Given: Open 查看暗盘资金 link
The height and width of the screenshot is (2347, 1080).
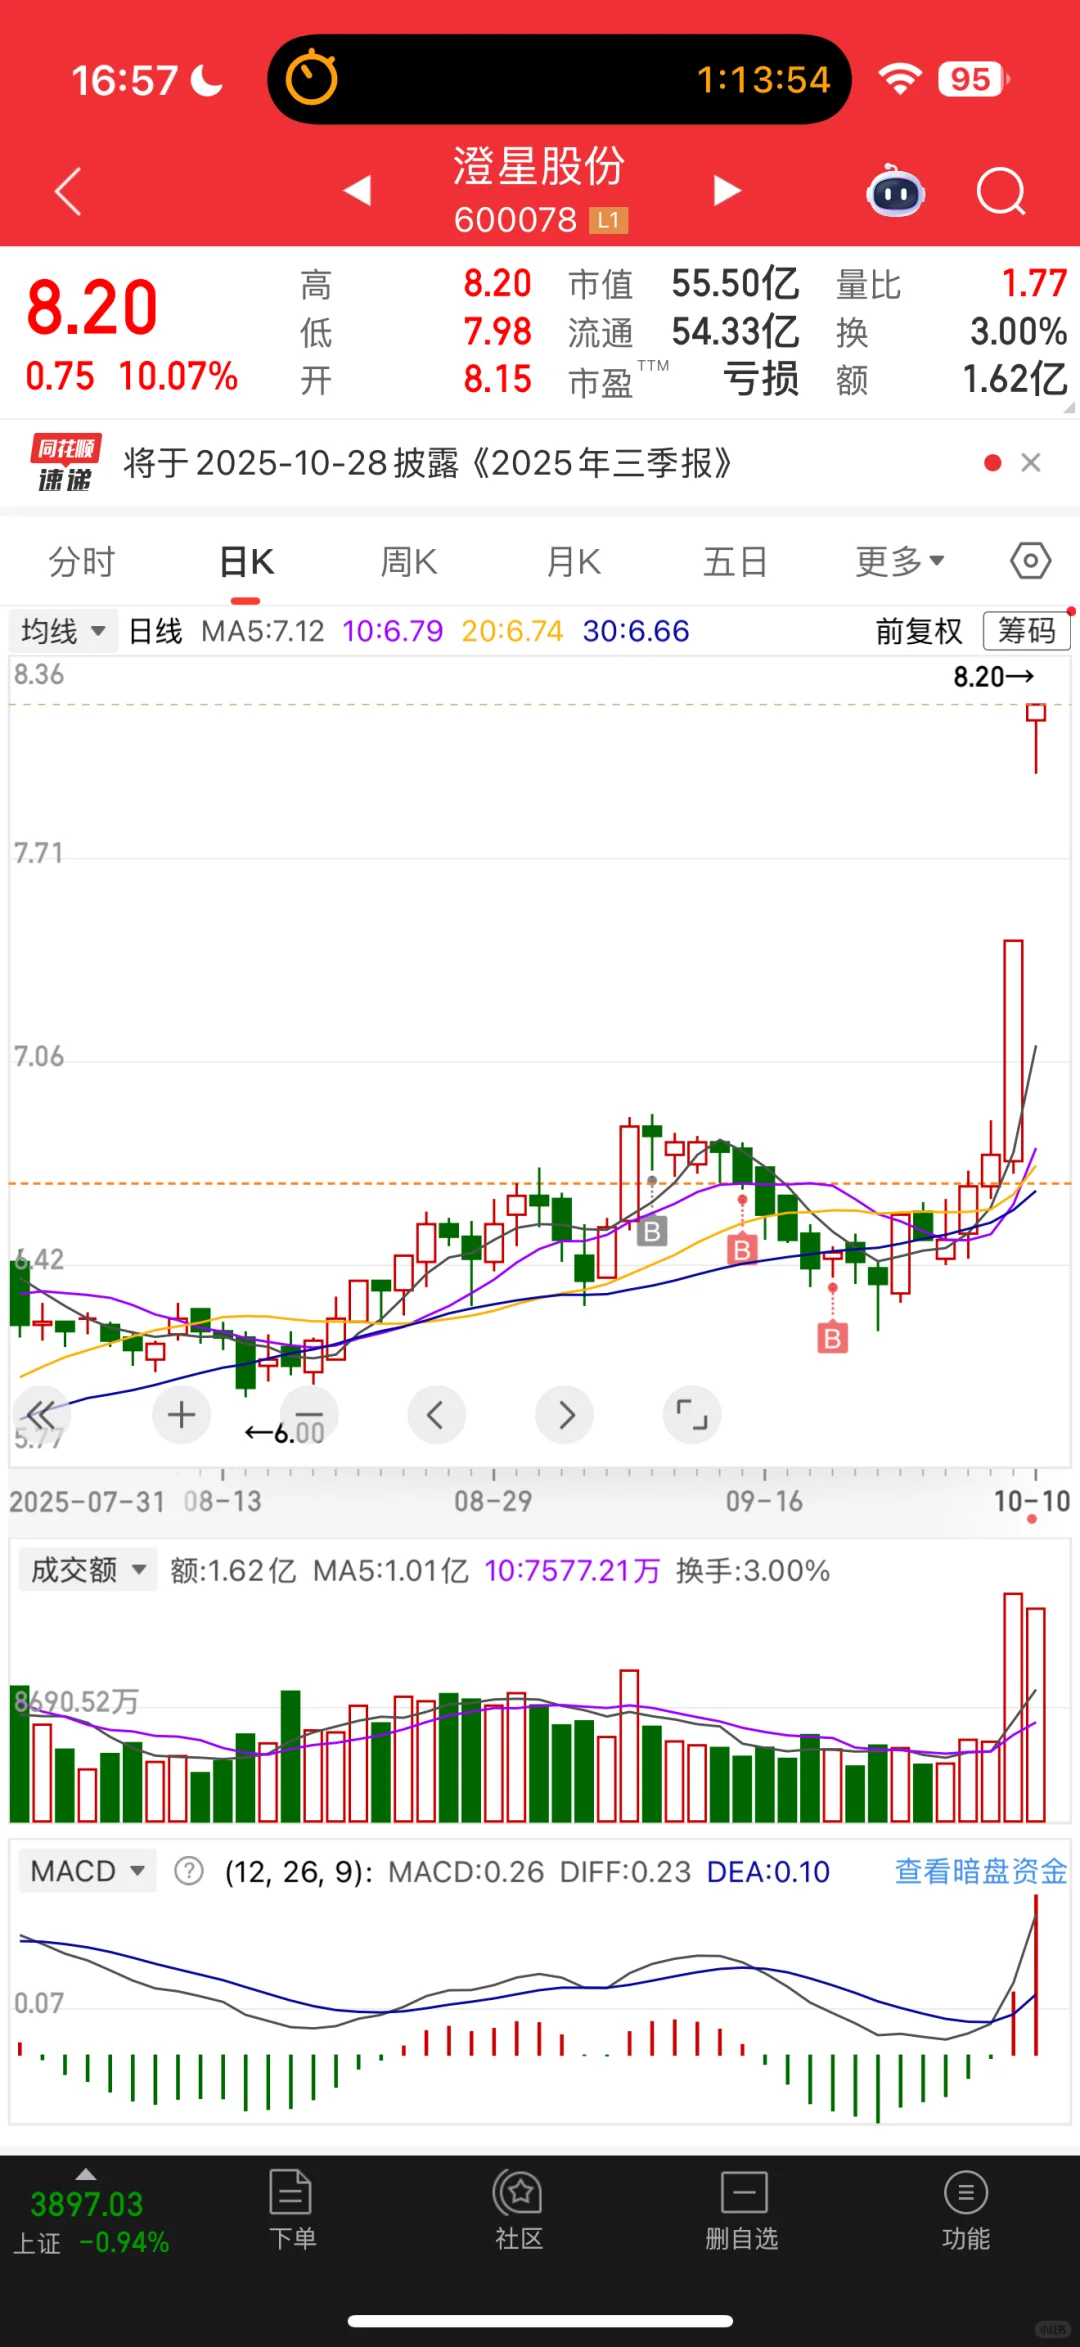Looking at the screenshot, I should [x=981, y=1871].
